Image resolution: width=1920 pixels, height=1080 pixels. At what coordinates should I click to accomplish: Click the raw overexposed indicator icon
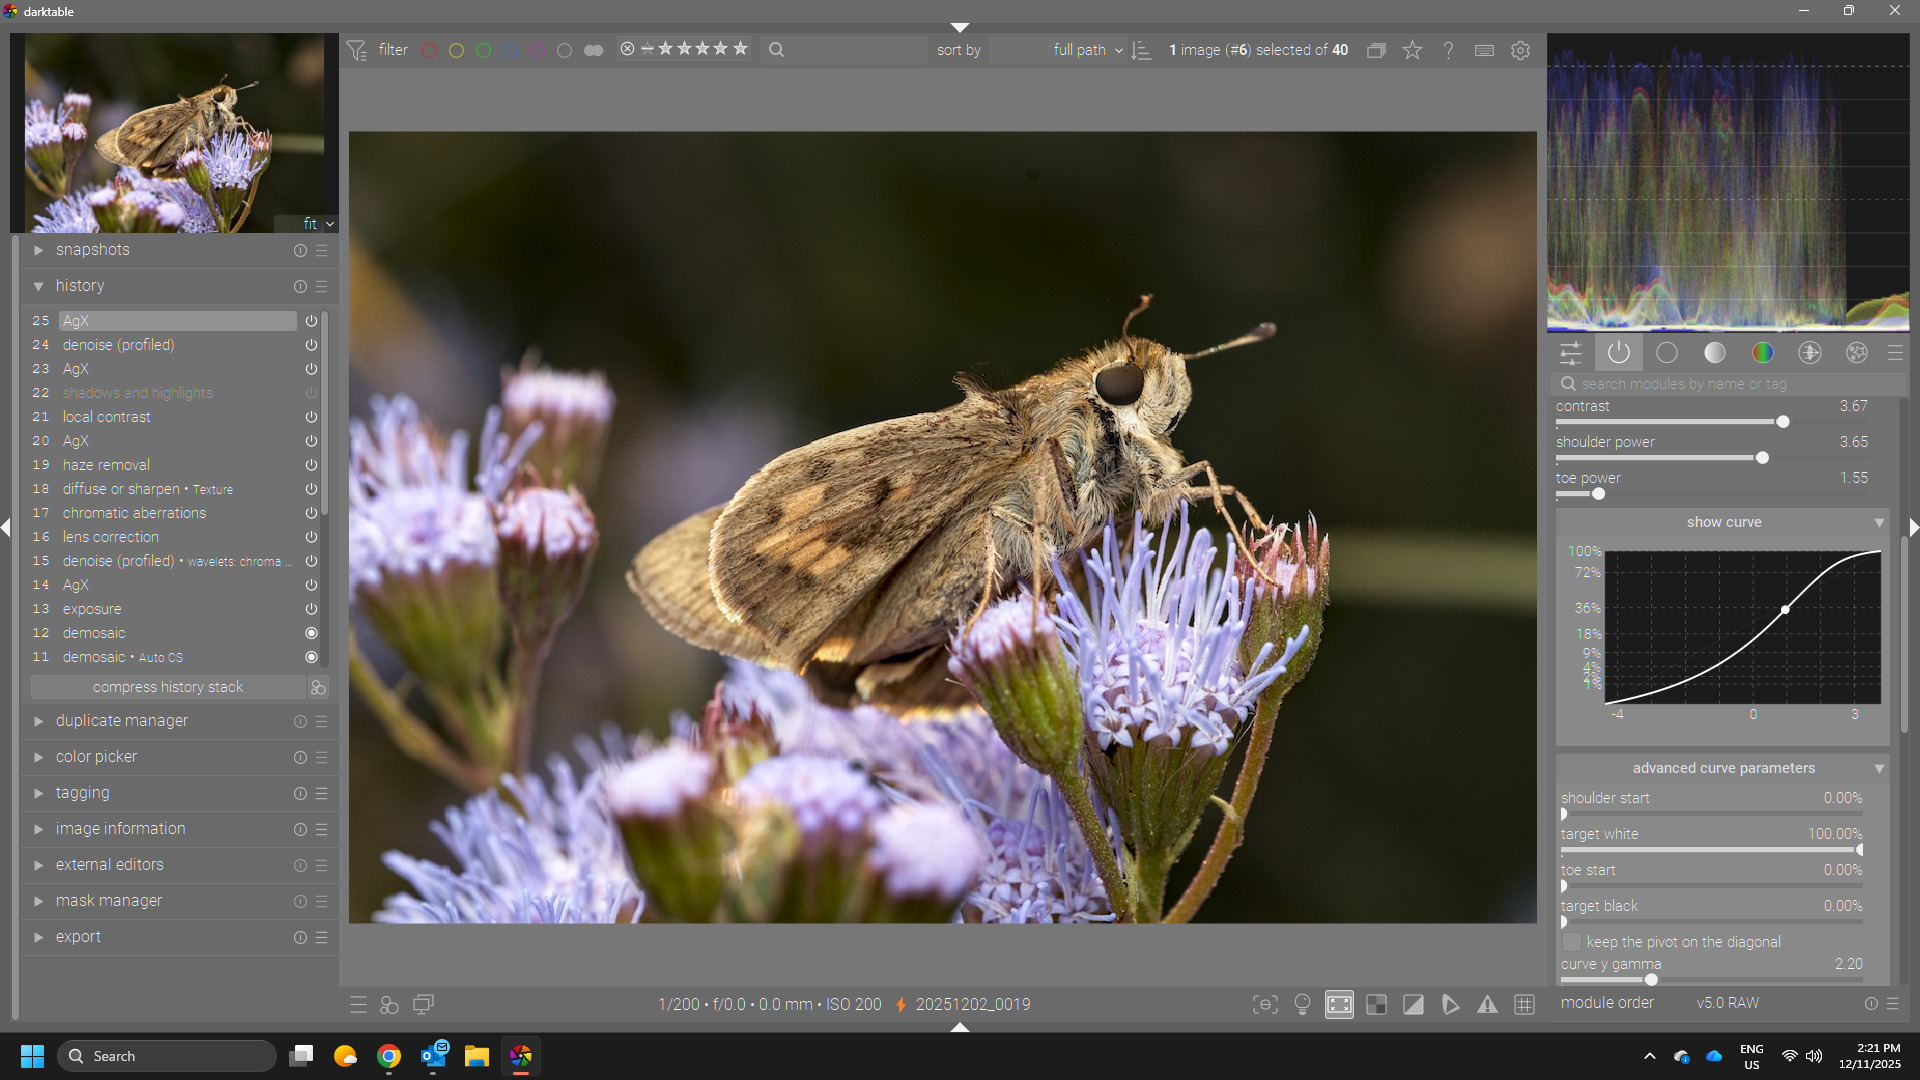point(1376,1005)
